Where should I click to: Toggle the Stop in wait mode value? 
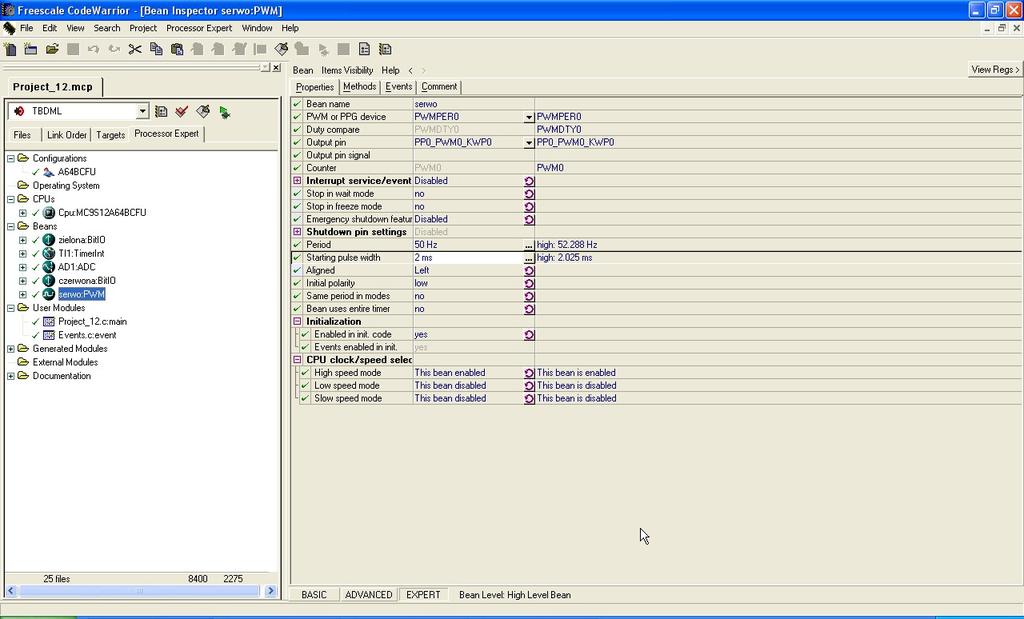click(529, 194)
